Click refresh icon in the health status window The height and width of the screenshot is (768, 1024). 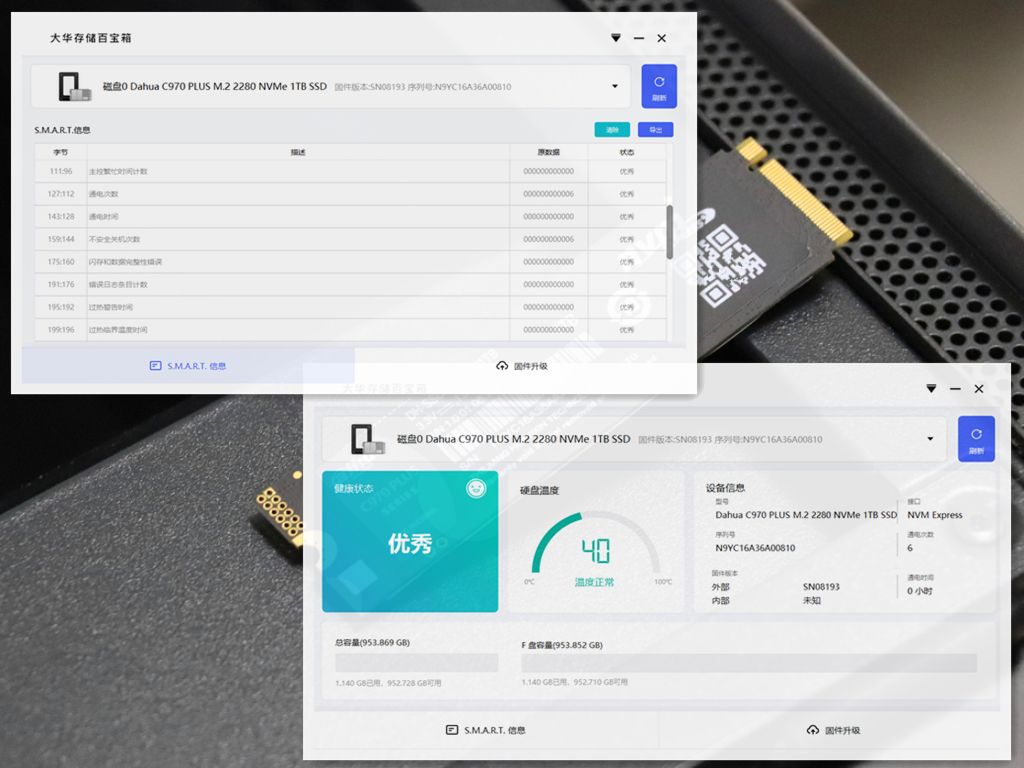(976, 434)
